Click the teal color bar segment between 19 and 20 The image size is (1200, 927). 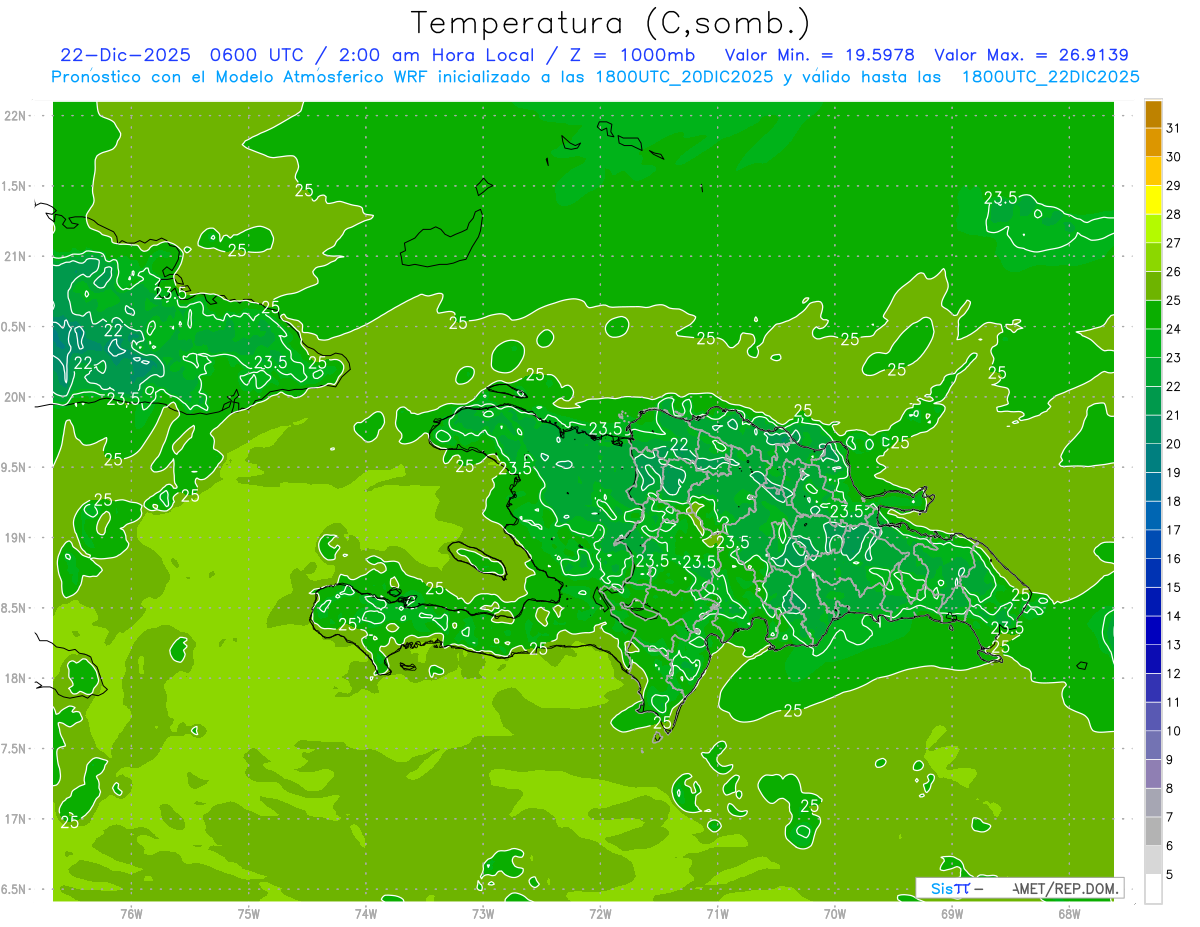click(x=1153, y=459)
